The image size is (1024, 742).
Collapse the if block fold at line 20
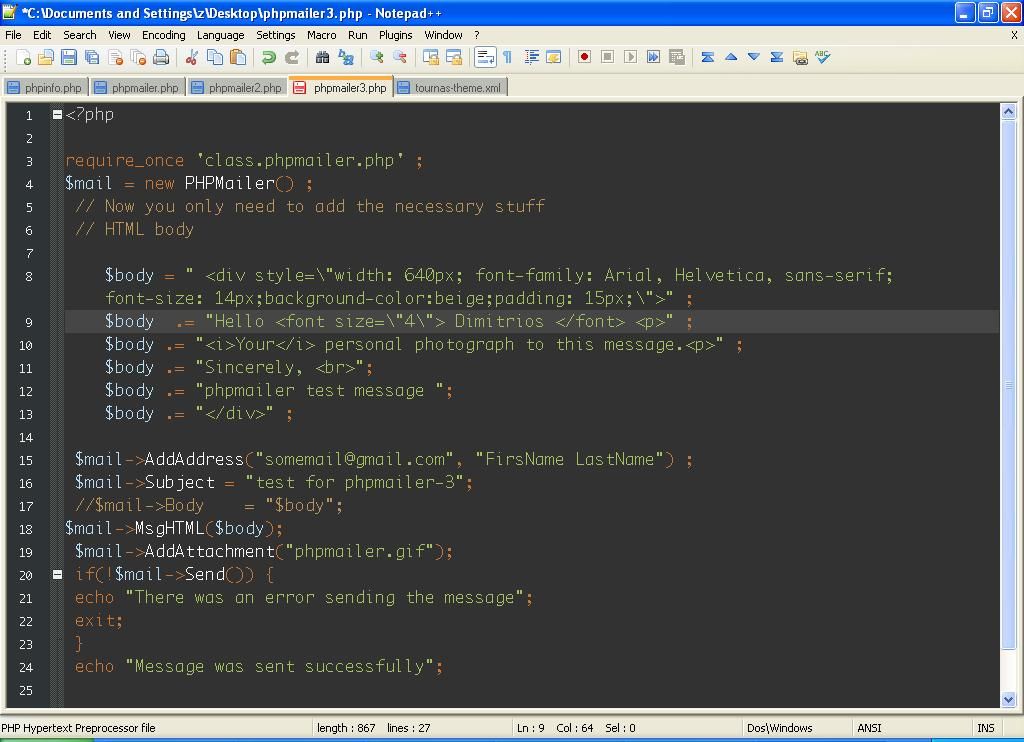click(57, 574)
